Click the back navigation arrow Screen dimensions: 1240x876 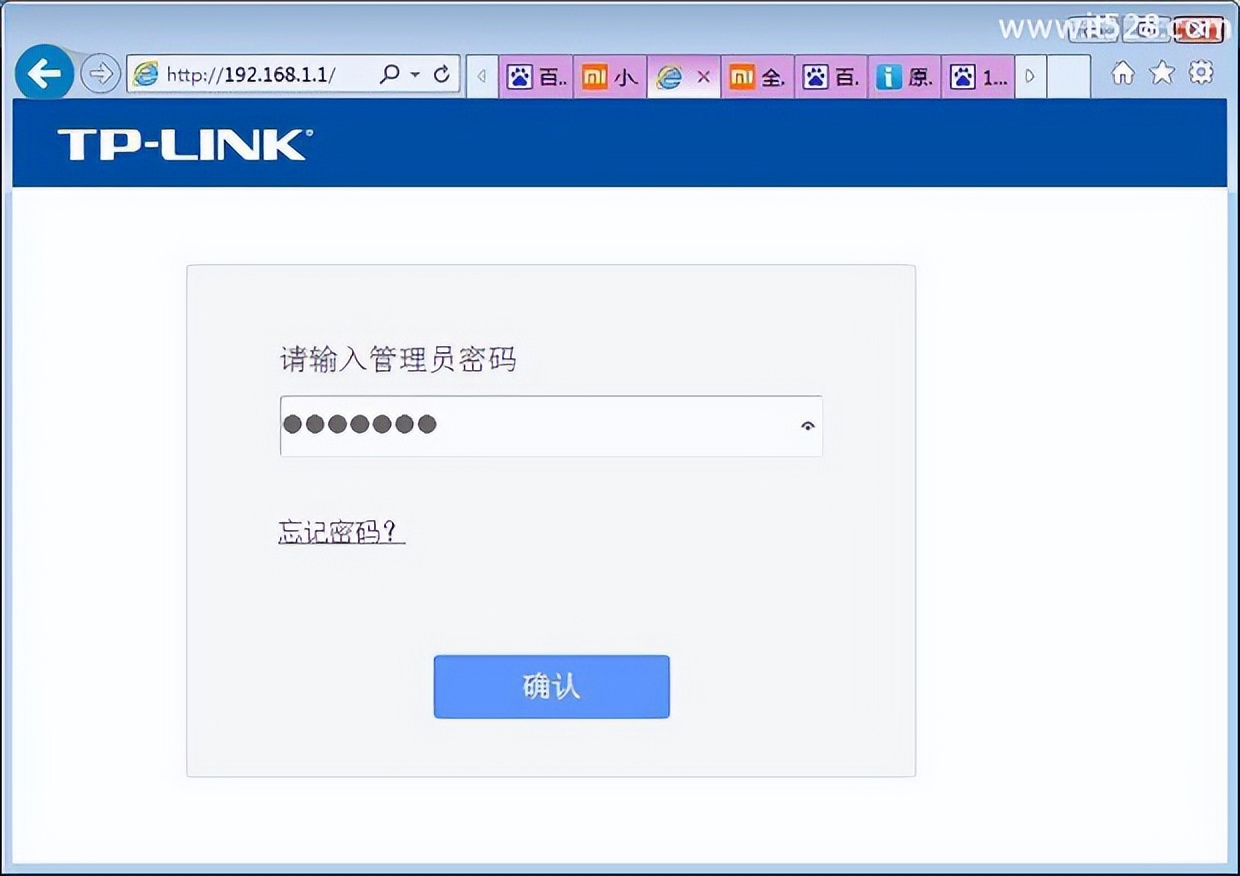(x=44, y=73)
